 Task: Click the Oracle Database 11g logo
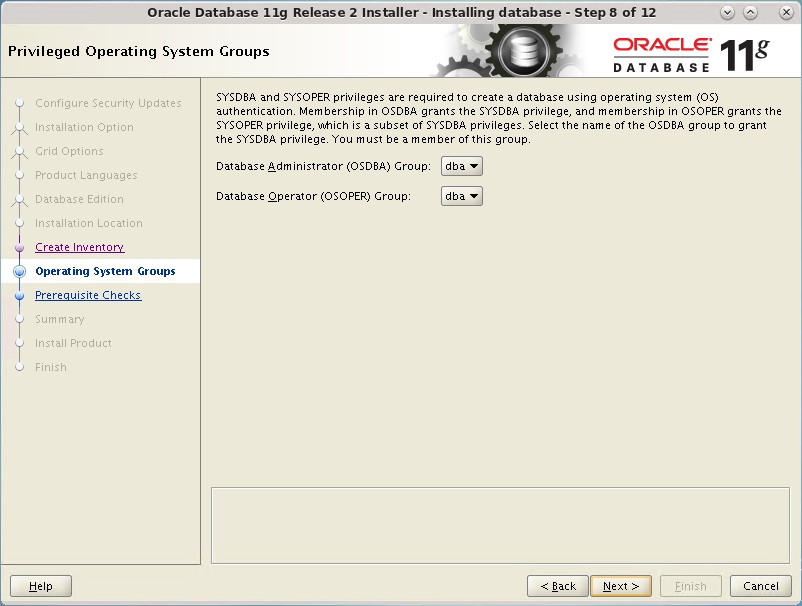(x=690, y=54)
